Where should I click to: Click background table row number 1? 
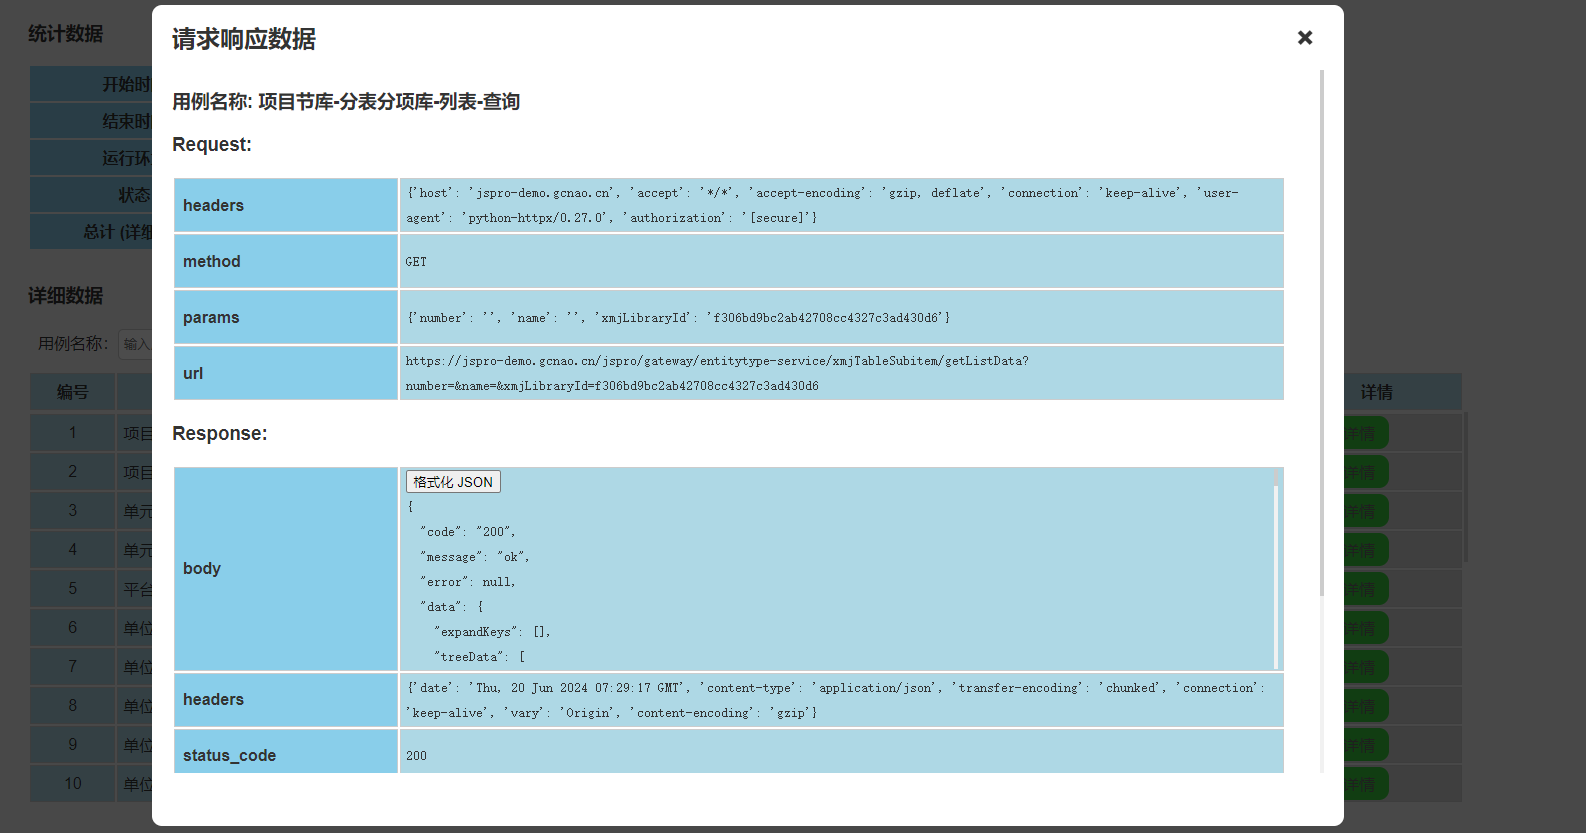72,433
